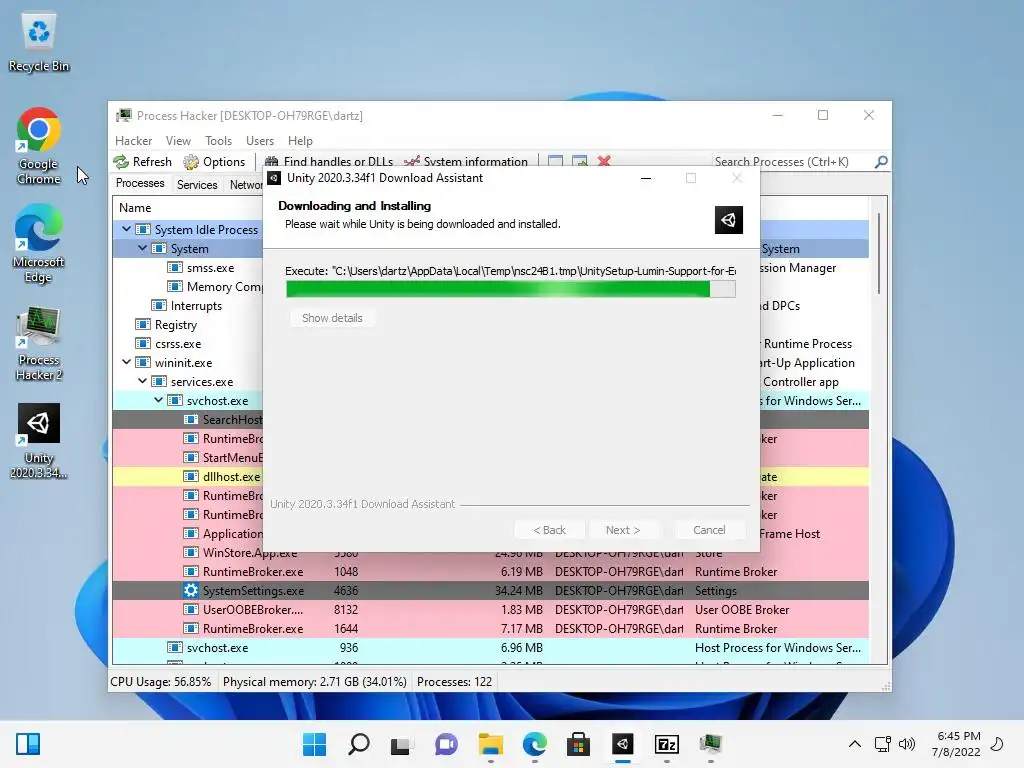Open the Google Chrome desktop shortcut

39,146
